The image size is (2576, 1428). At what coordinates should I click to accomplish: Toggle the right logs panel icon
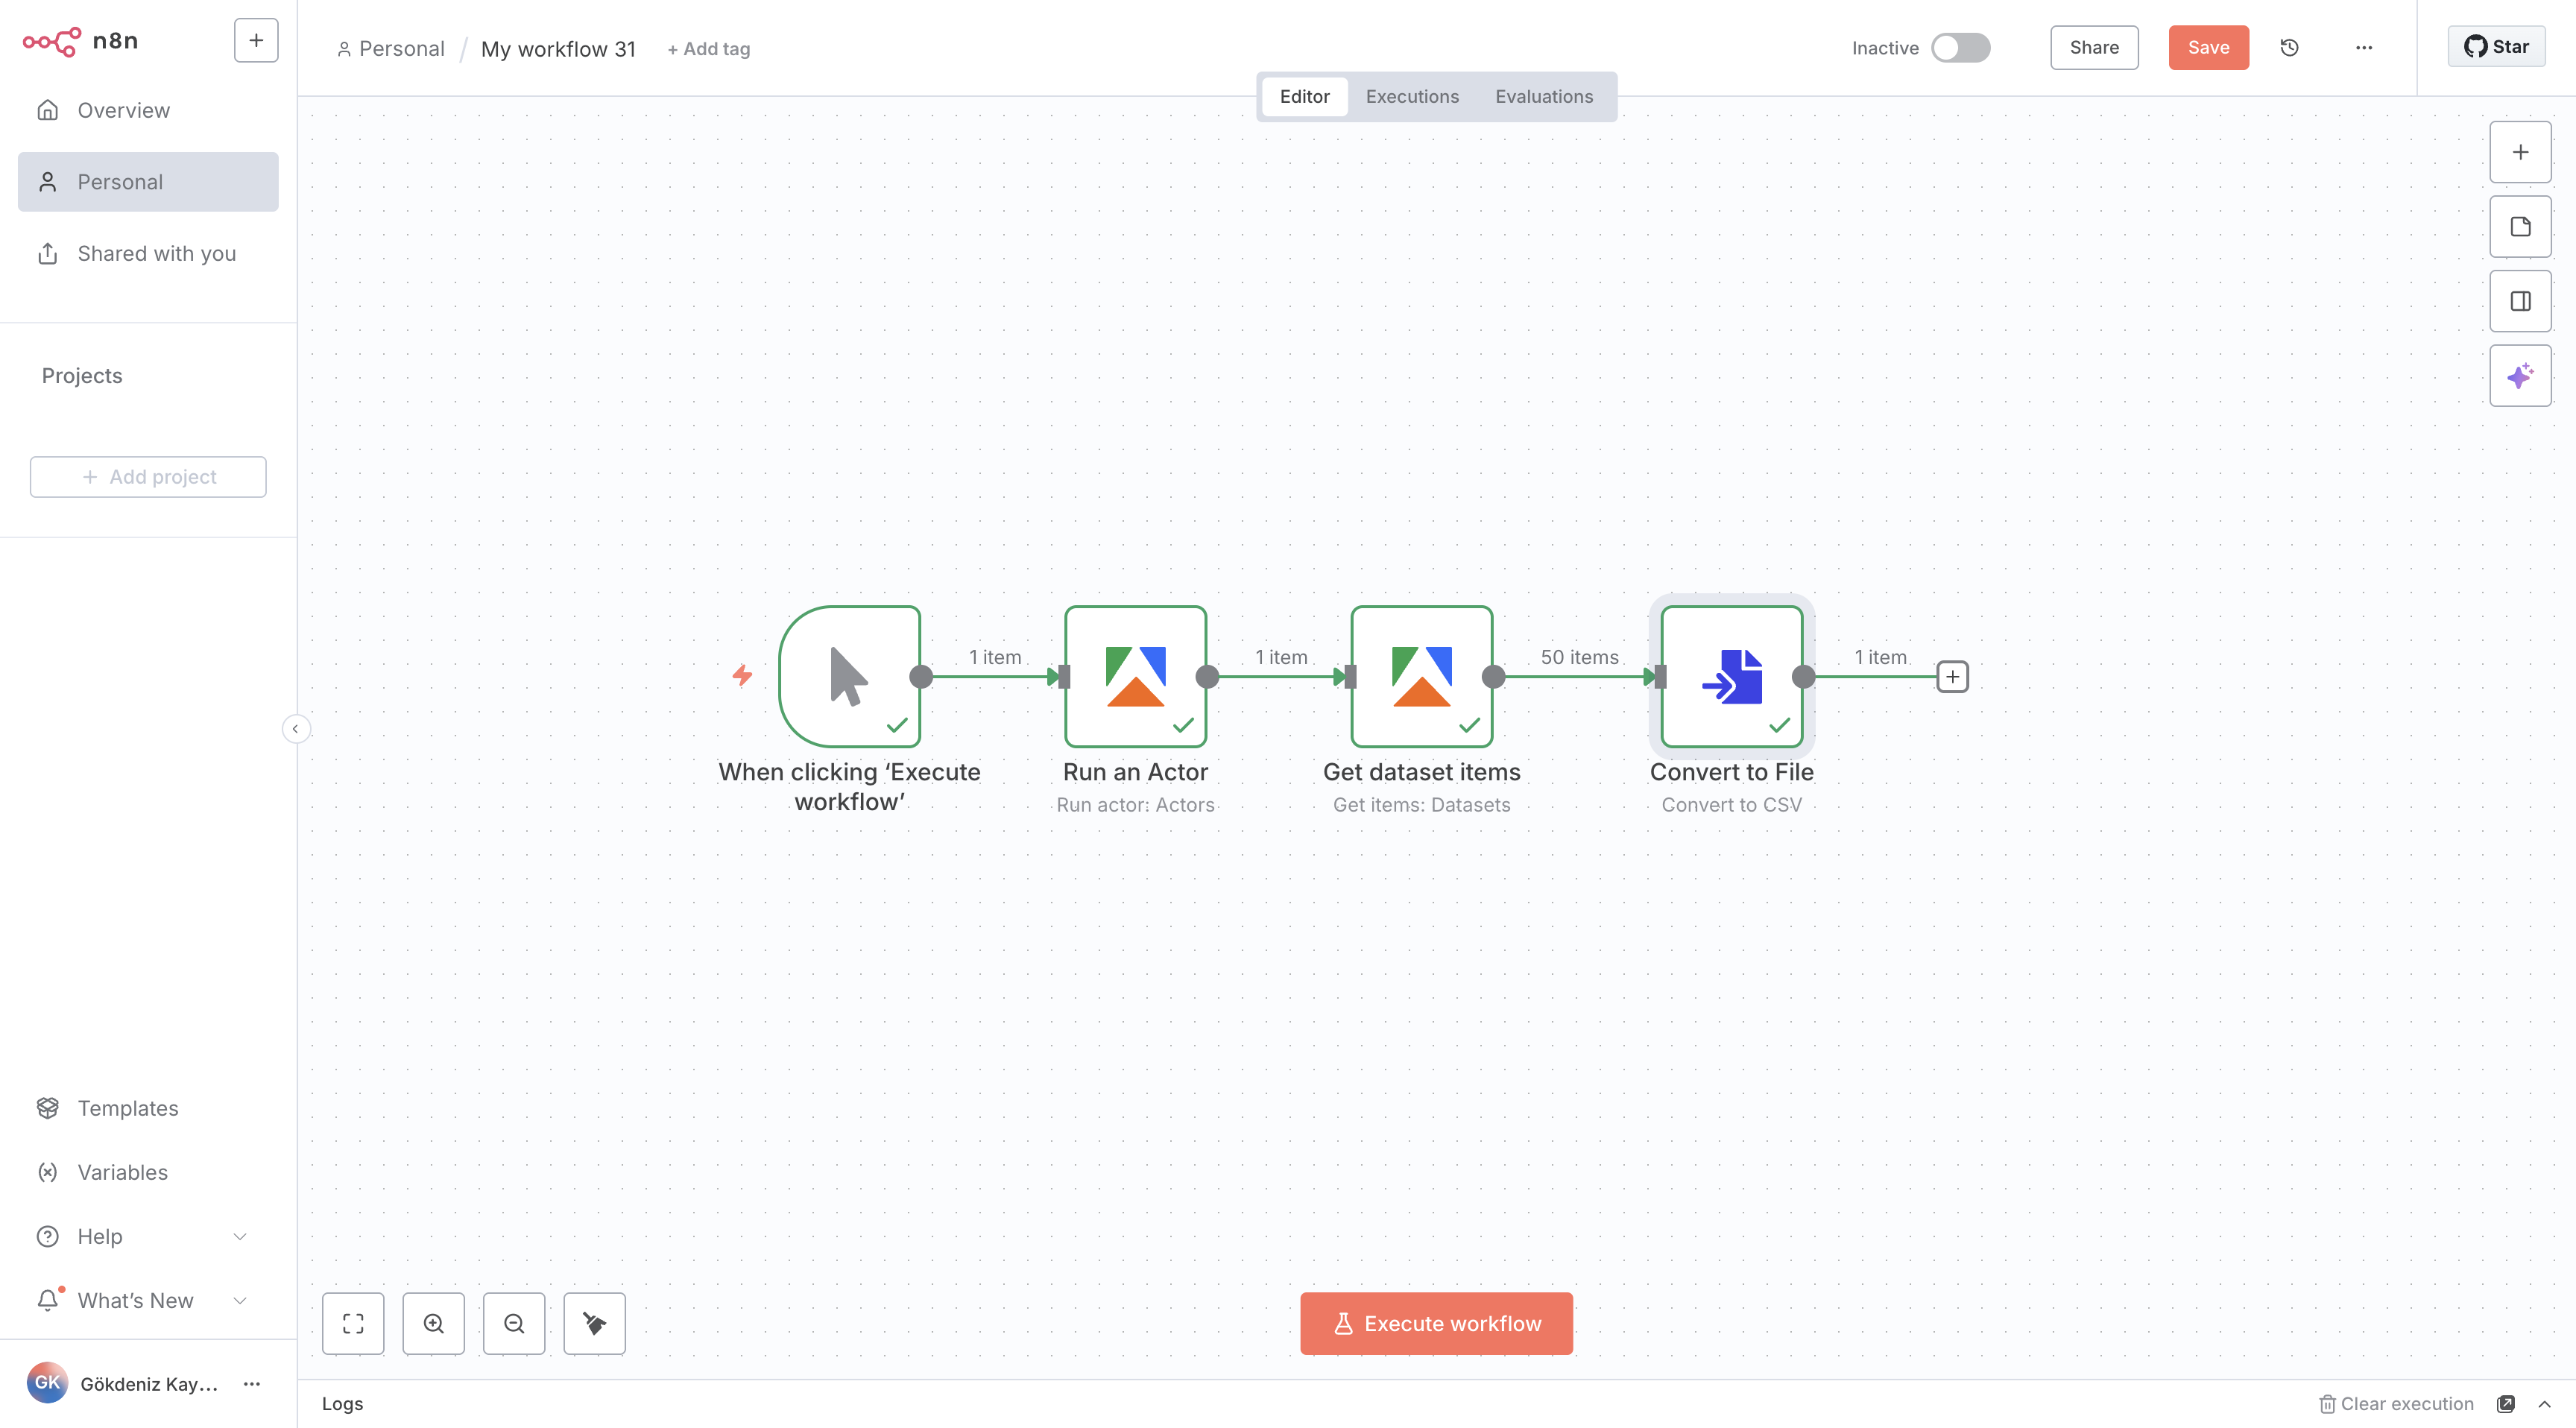point(2519,300)
